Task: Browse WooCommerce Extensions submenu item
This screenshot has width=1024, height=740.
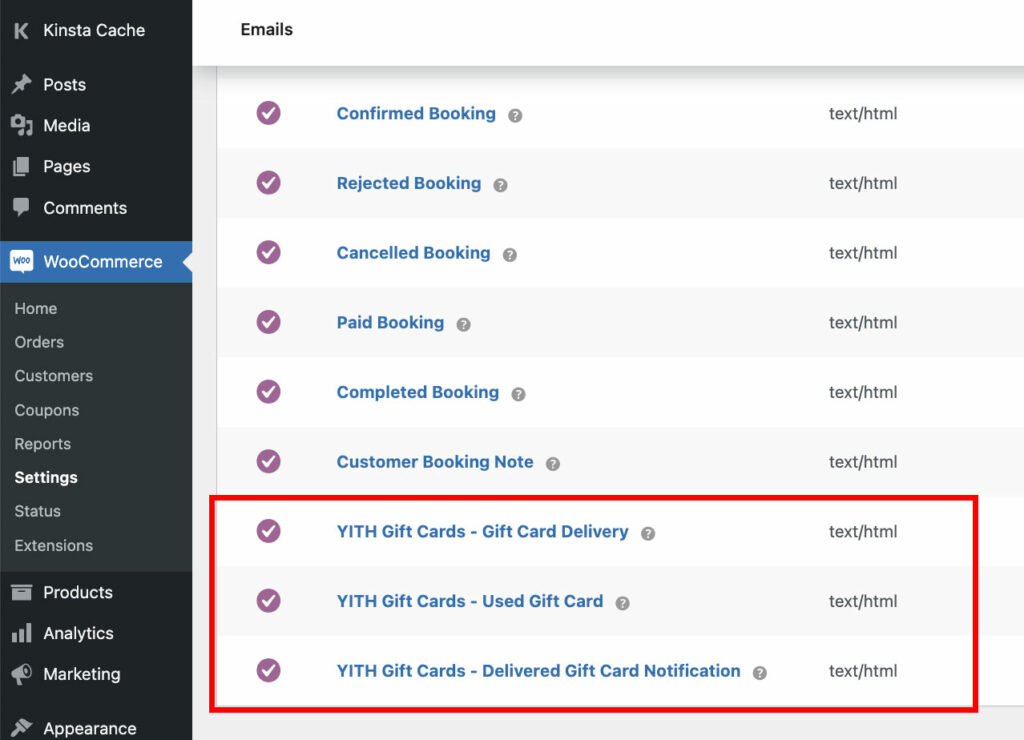Action: 54,545
